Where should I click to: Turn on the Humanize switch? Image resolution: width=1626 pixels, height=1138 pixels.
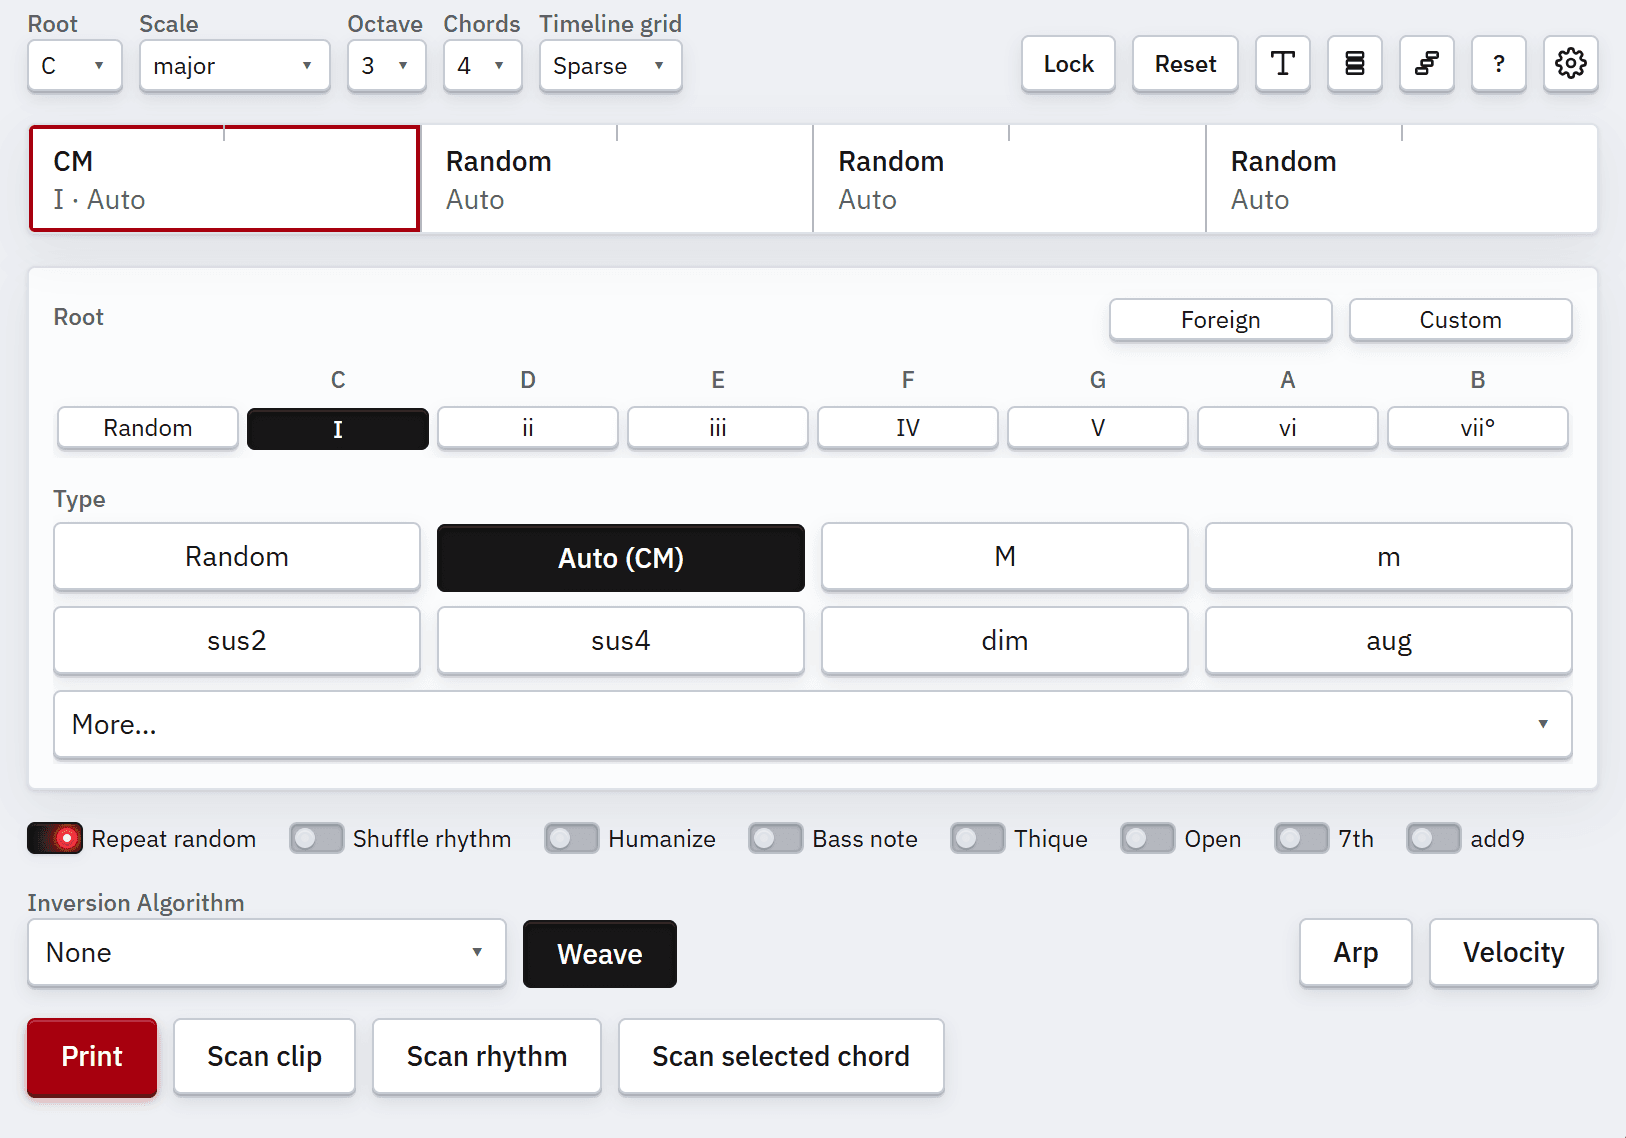572,838
